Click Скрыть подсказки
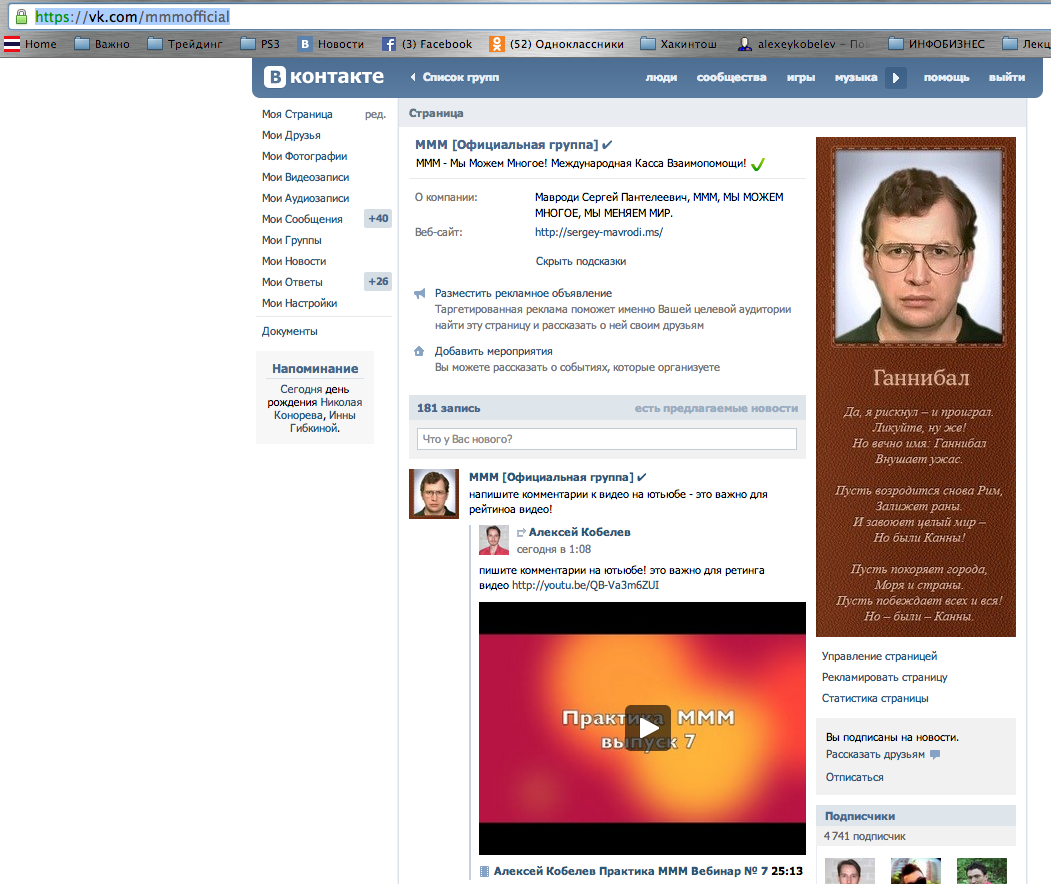1051x884 pixels. tap(580, 261)
